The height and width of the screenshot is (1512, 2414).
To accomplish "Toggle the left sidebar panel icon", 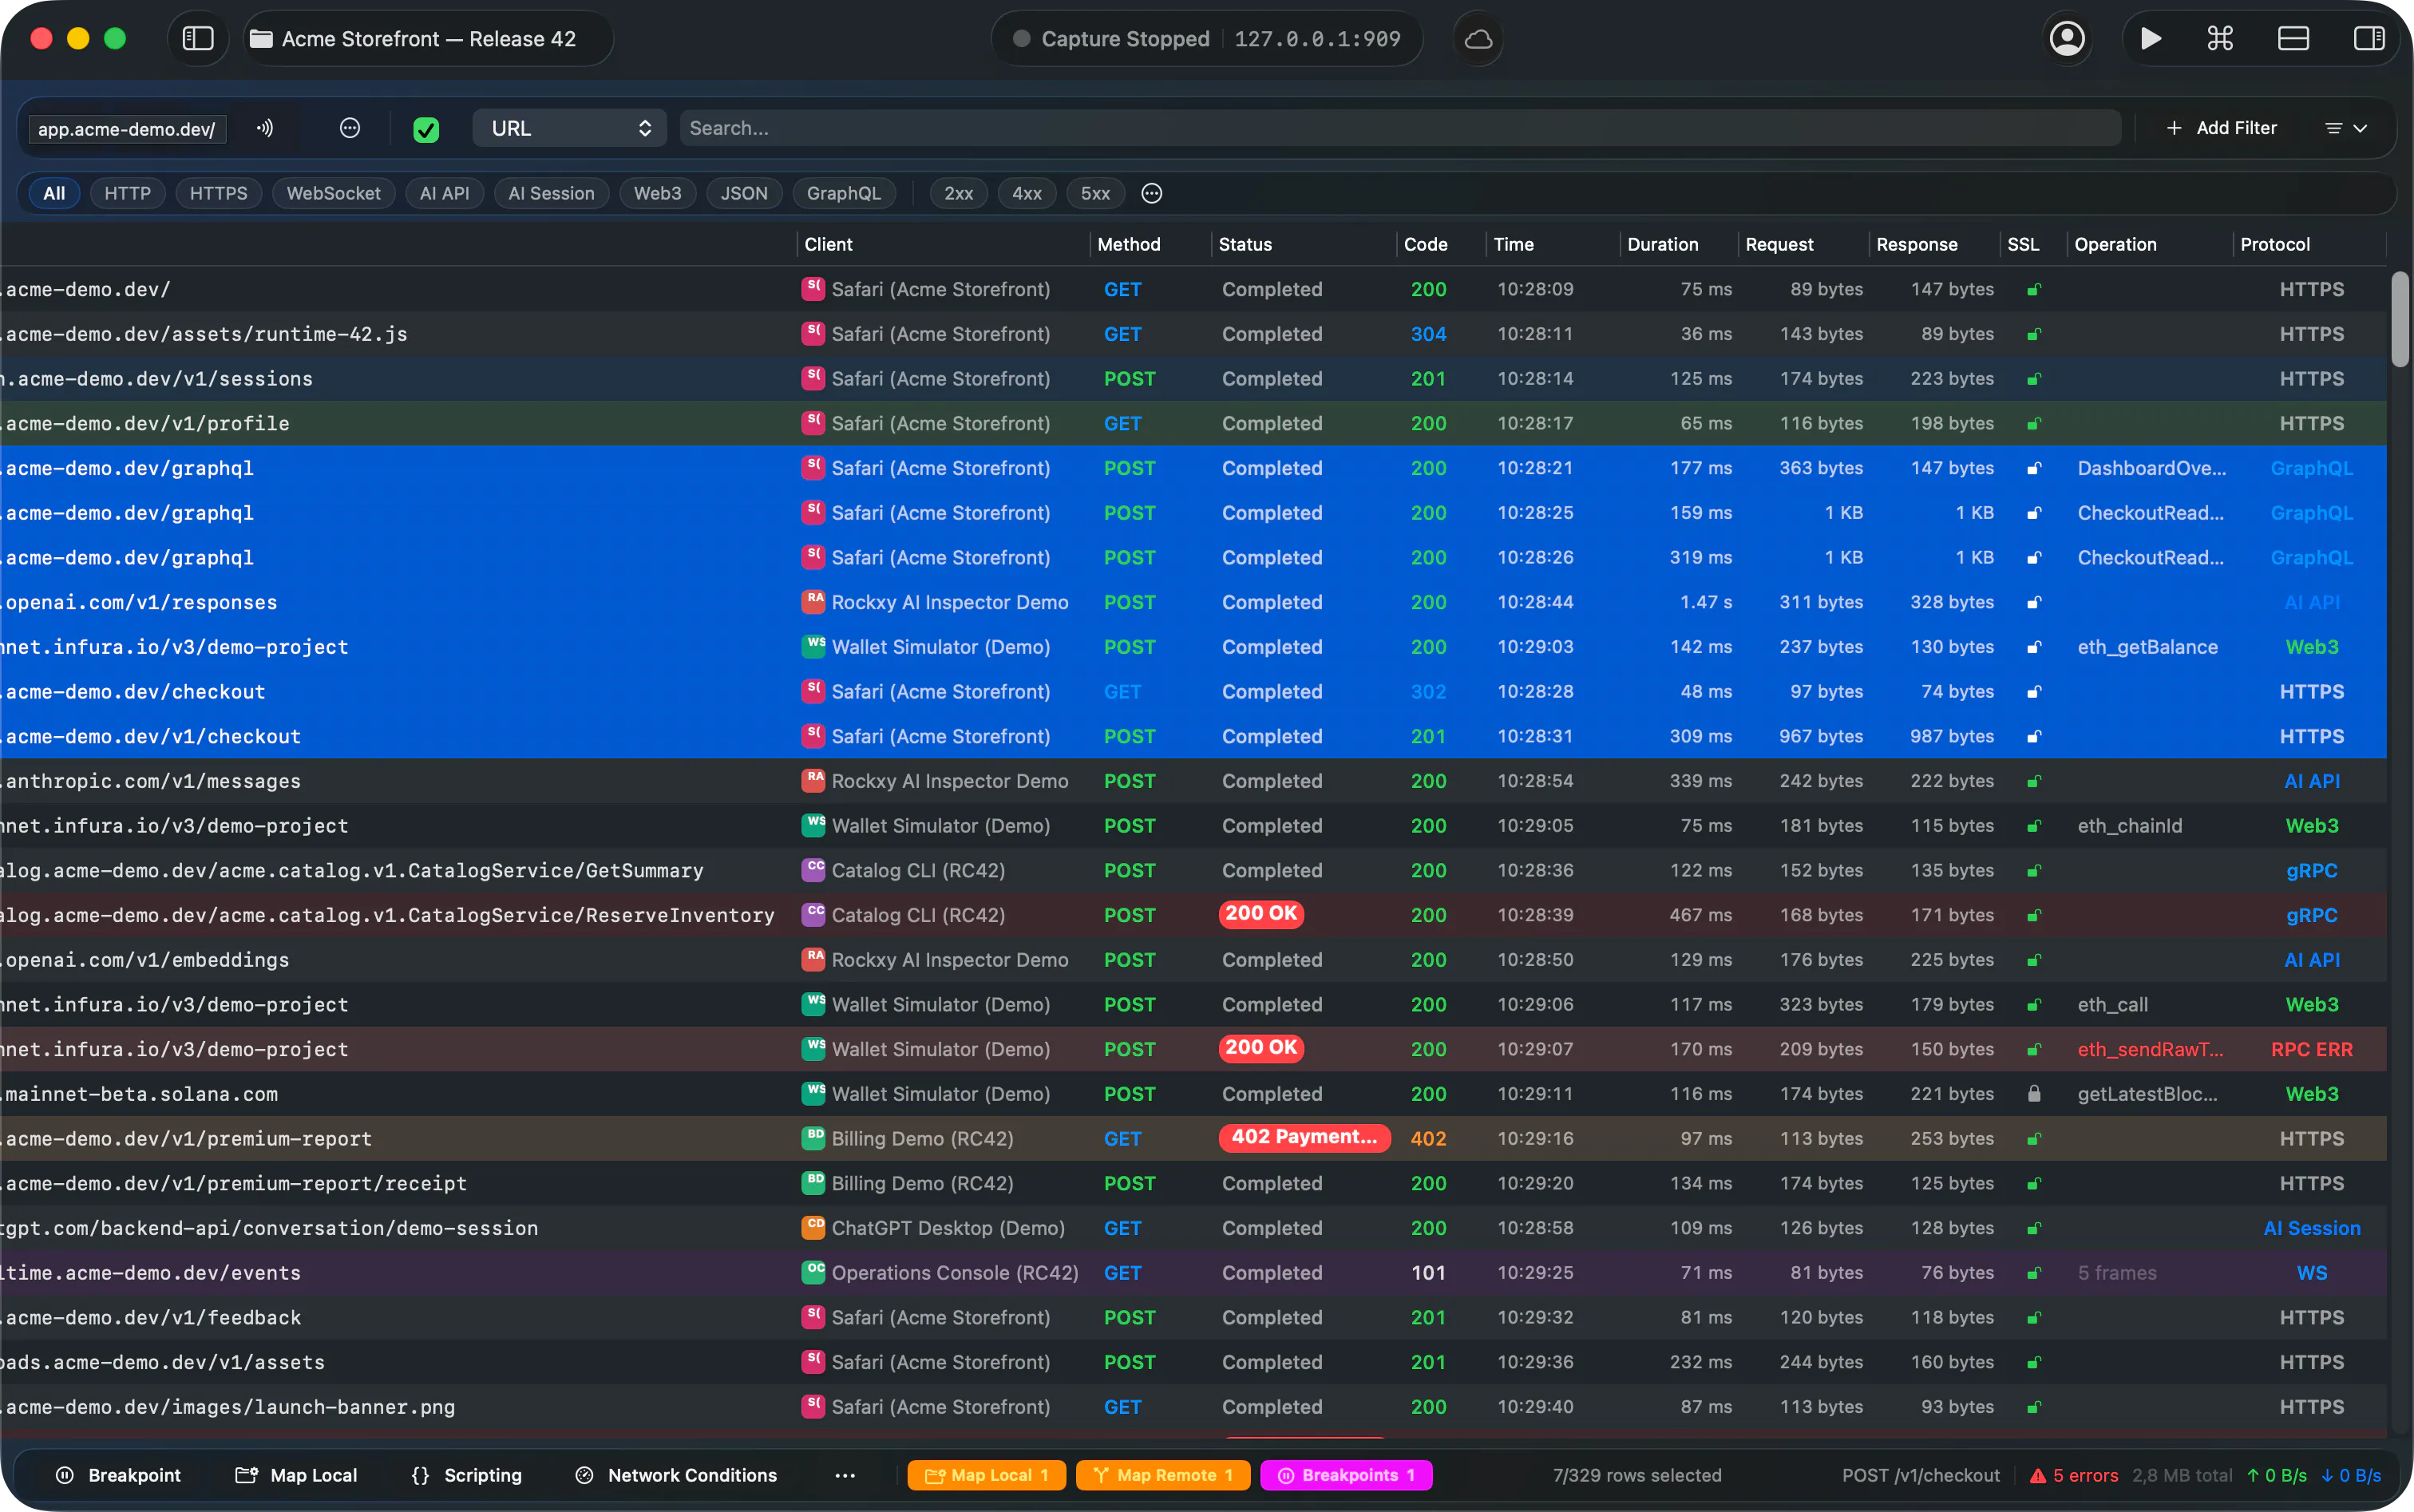I will pyautogui.click(x=198, y=39).
